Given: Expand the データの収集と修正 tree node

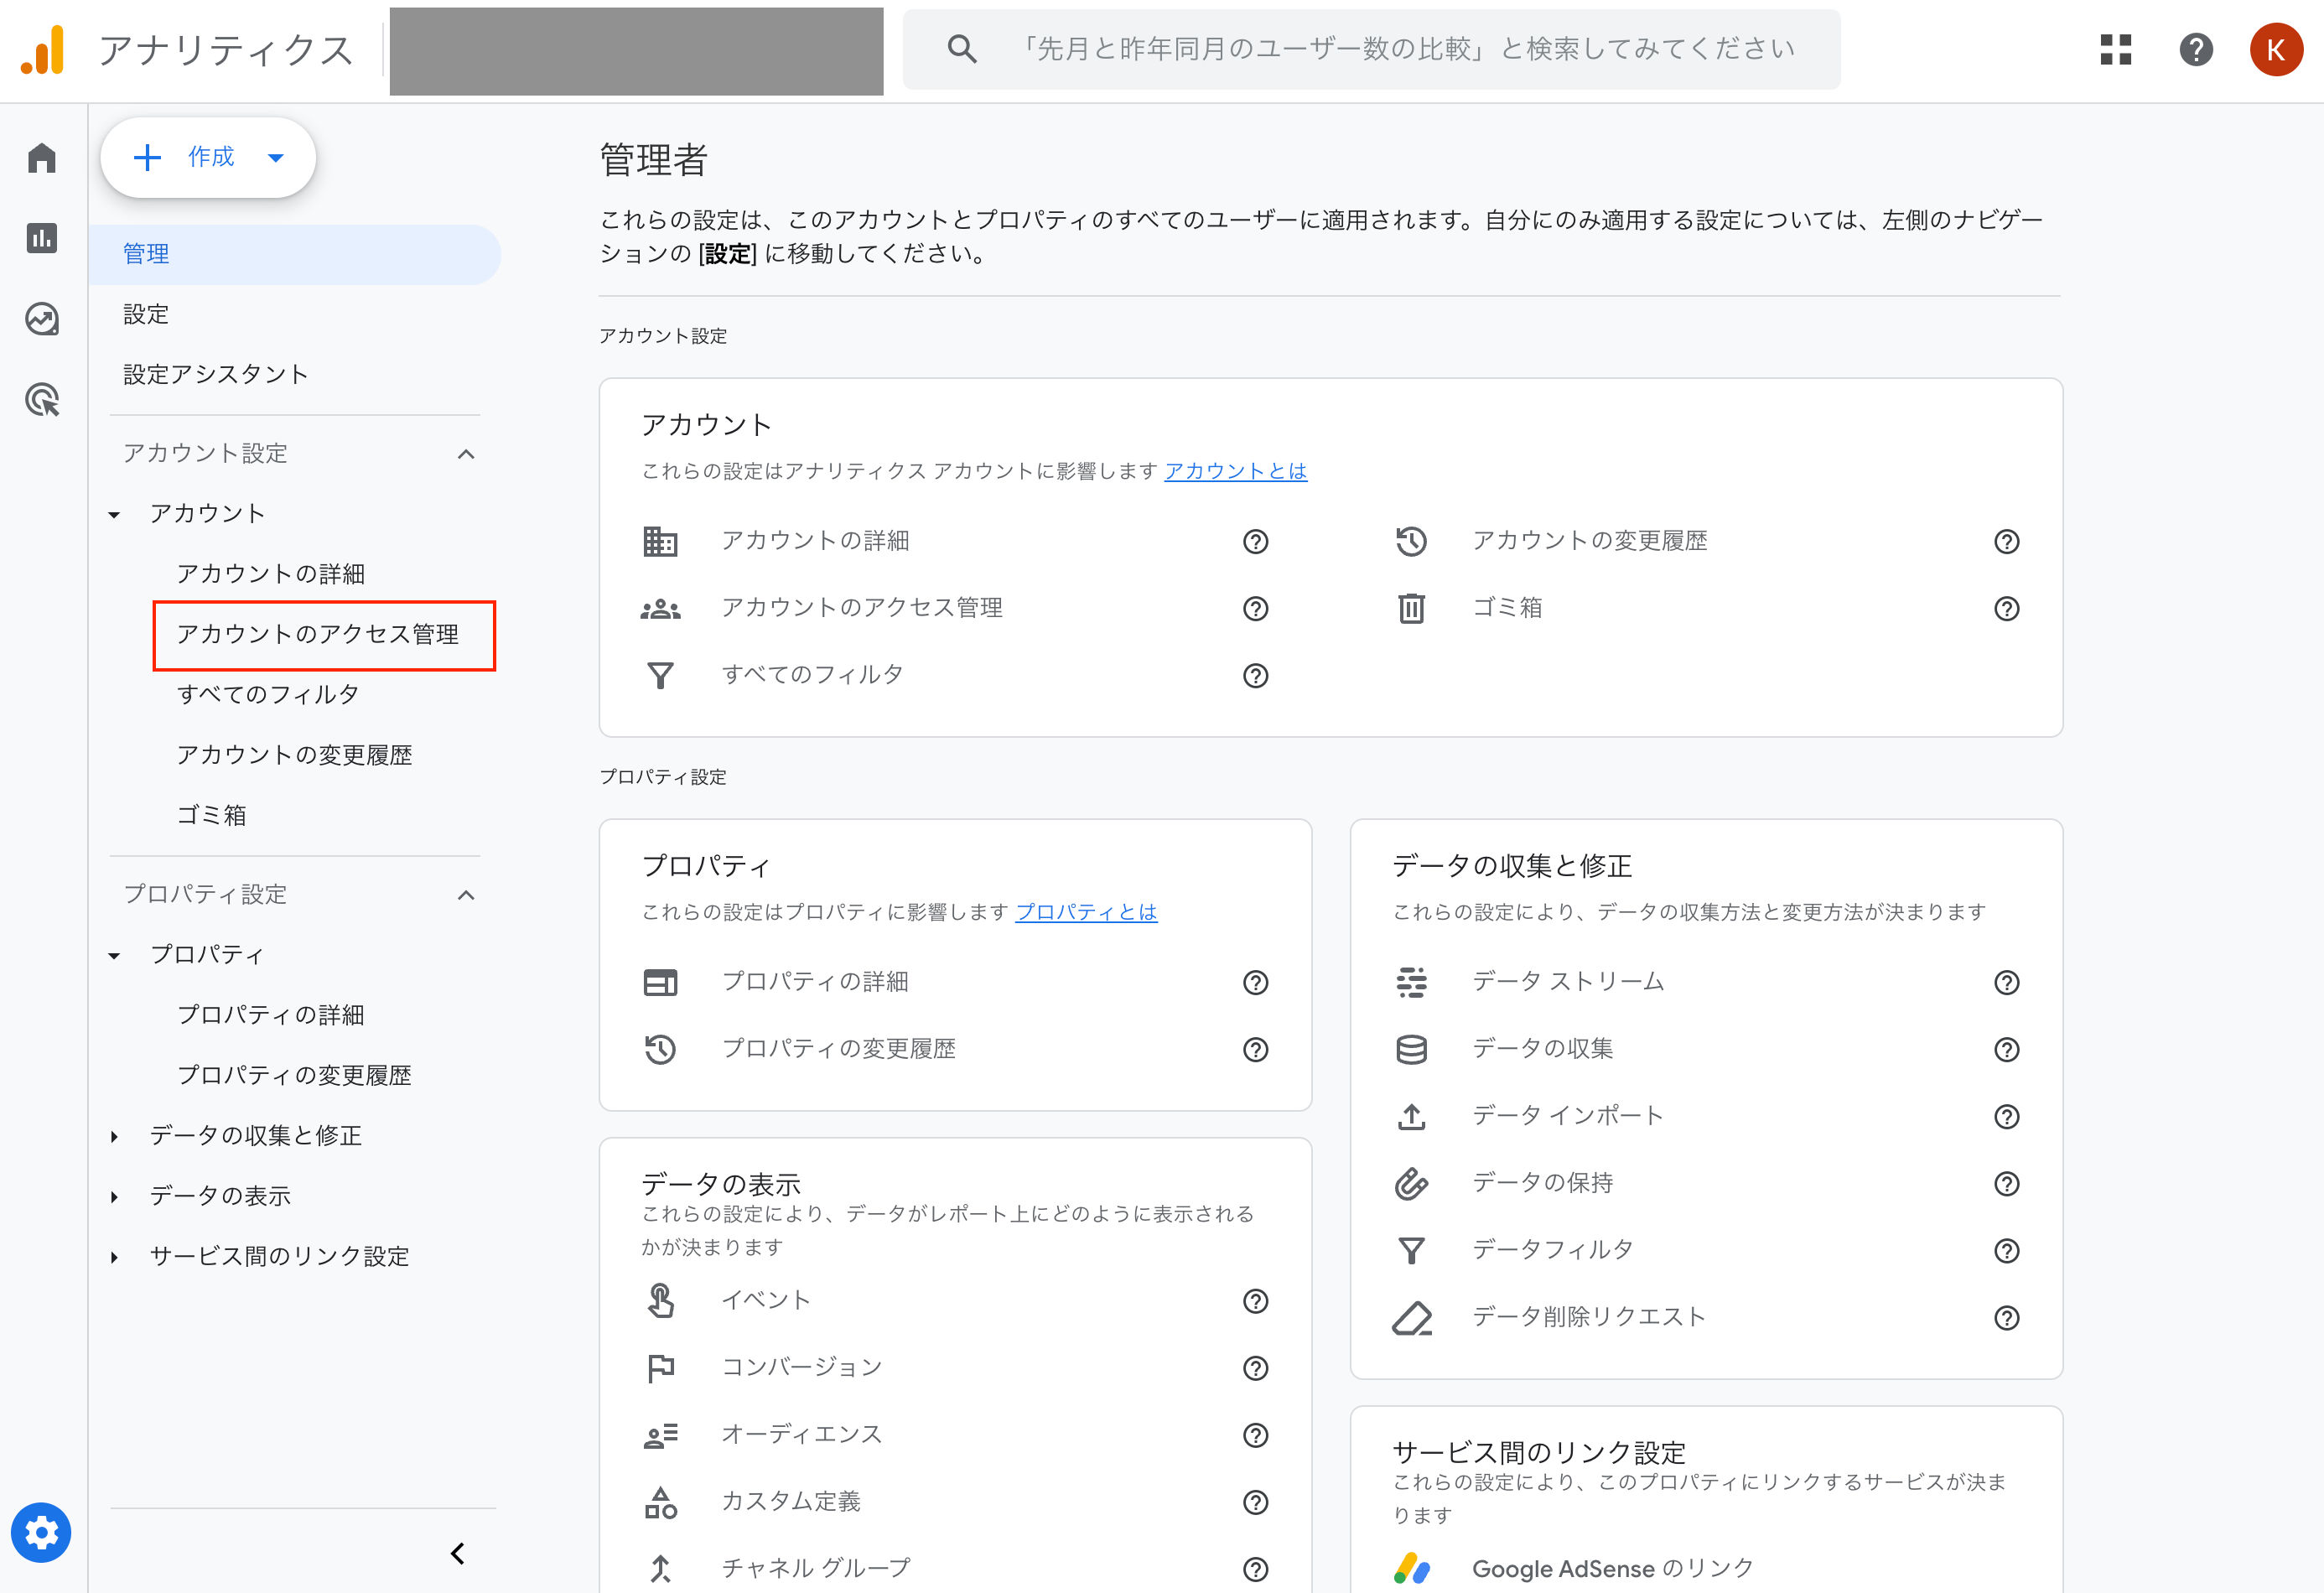Looking at the screenshot, I should pyautogui.click(x=114, y=1136).
